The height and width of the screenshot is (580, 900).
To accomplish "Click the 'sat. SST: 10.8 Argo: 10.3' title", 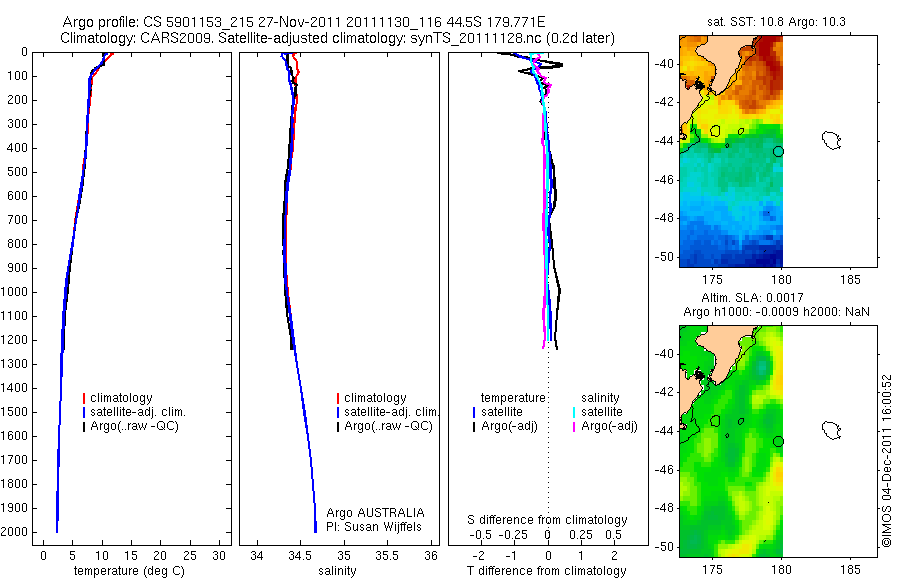I will [x=776, y=22].
